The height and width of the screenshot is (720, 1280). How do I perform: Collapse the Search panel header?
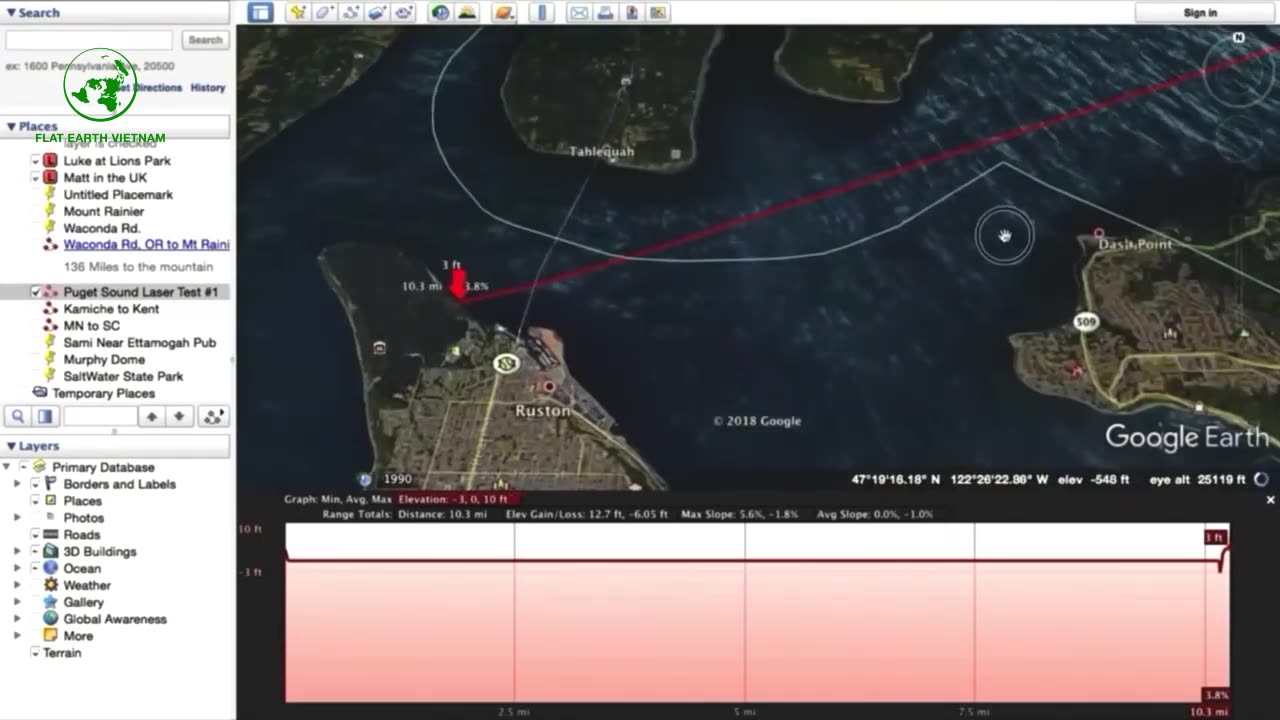click(116, 12)
